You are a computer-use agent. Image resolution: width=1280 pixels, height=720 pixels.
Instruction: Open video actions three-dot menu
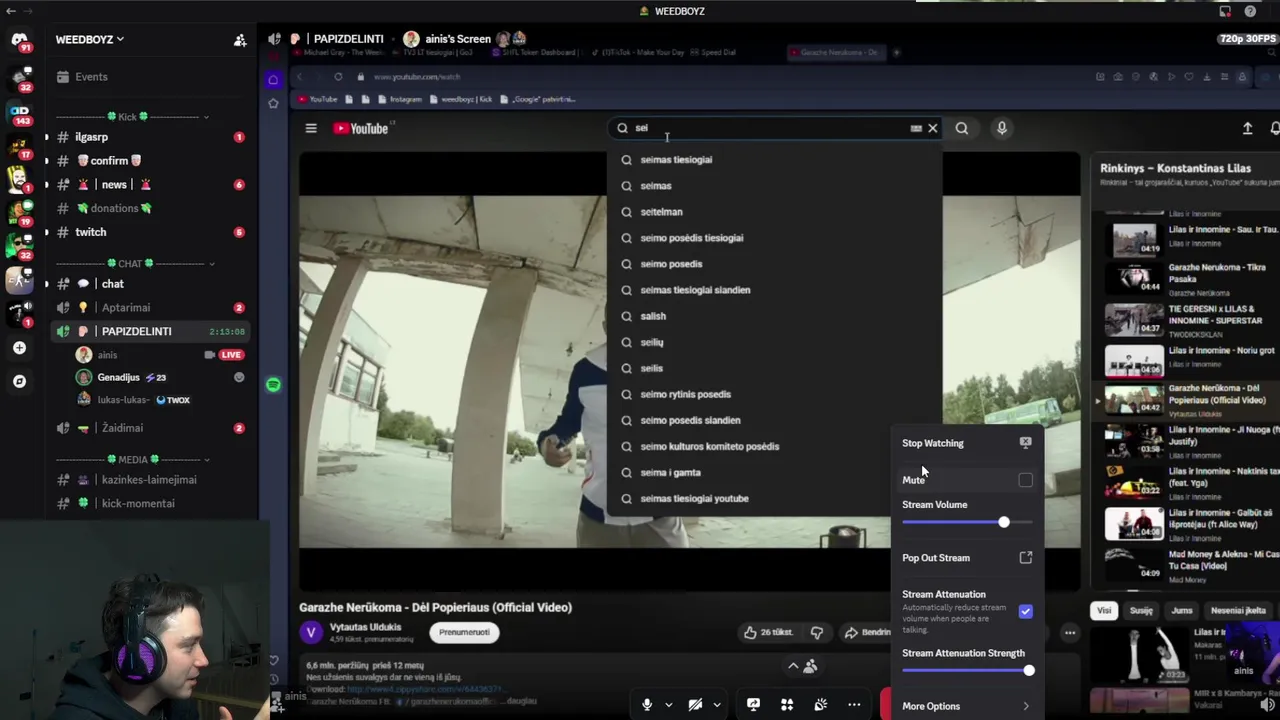[1069, 632]
